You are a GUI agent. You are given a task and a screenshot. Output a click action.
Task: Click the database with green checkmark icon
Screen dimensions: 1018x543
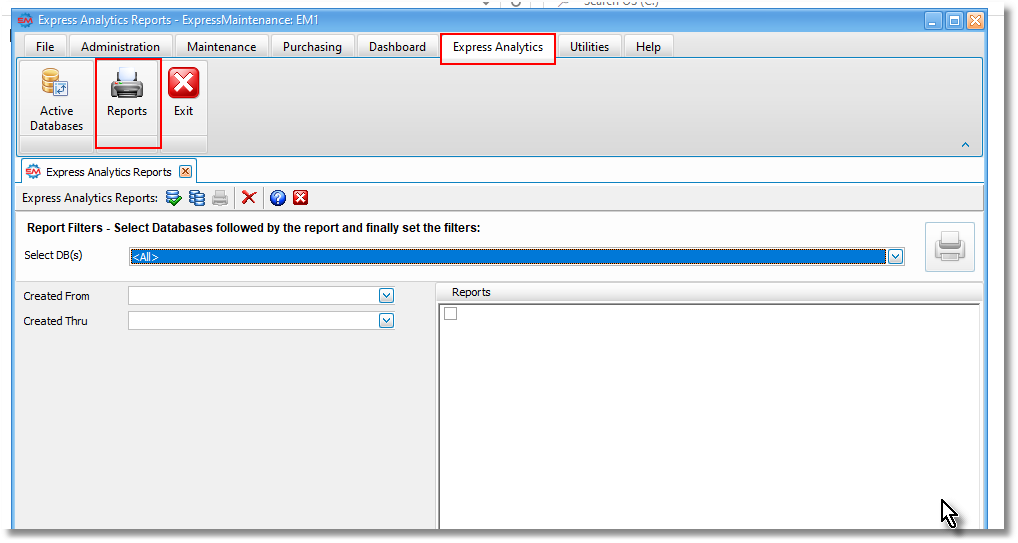173,198
